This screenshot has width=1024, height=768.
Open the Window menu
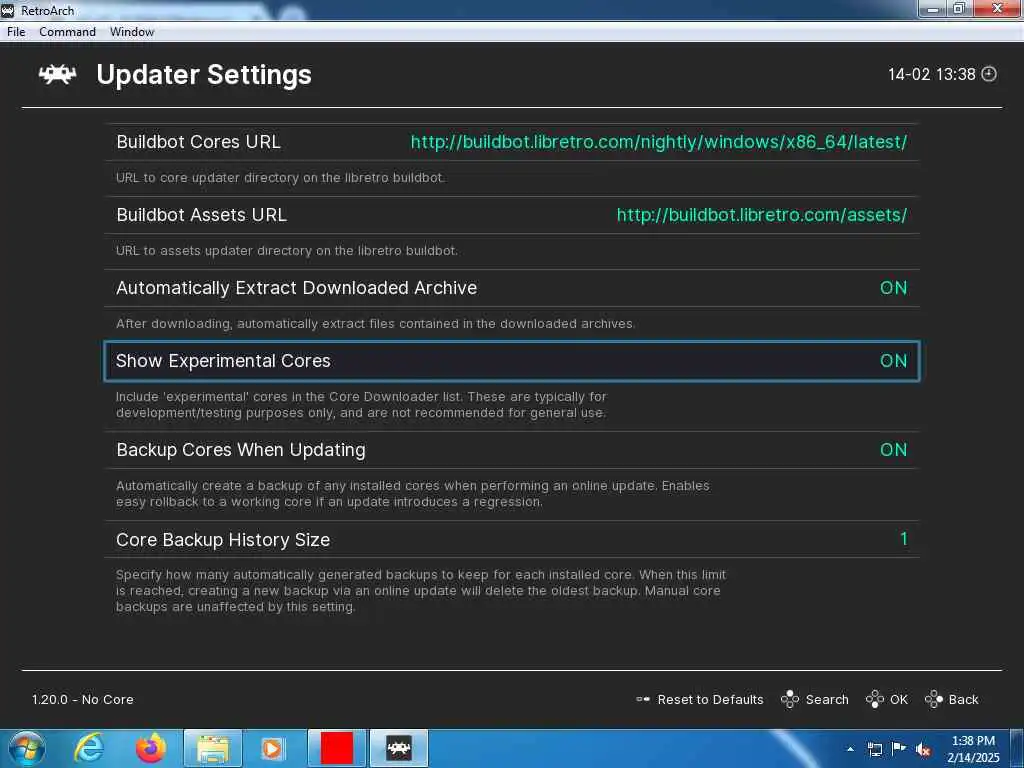coord(132,32)
